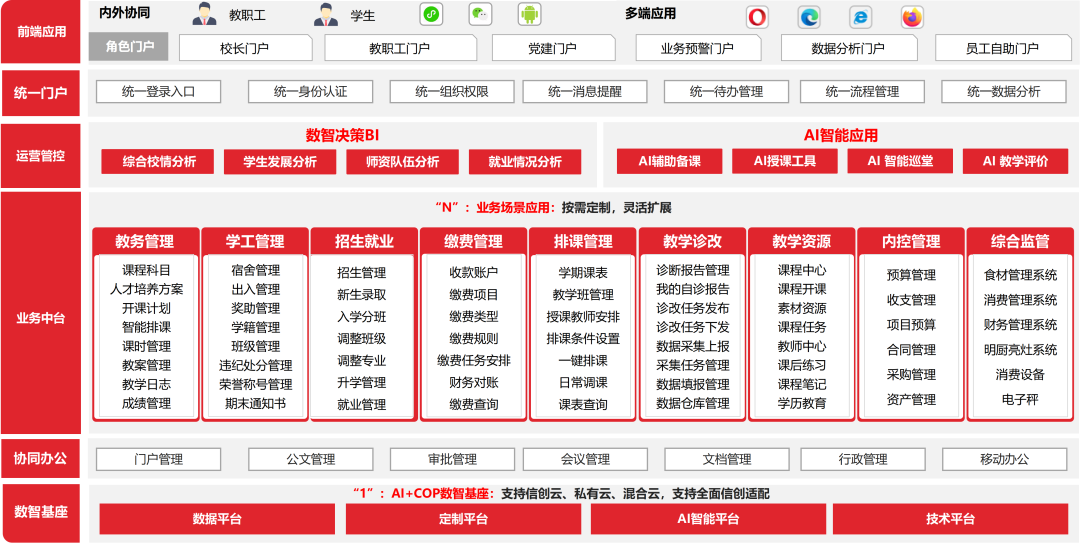The image size is (1080, 544).
Task: Open the 教职工门户 portal tab
Action: (399, 48)
